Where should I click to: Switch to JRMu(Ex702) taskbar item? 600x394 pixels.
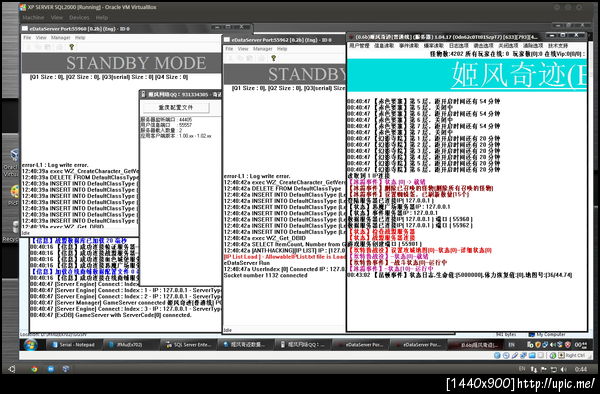point(131,345)
